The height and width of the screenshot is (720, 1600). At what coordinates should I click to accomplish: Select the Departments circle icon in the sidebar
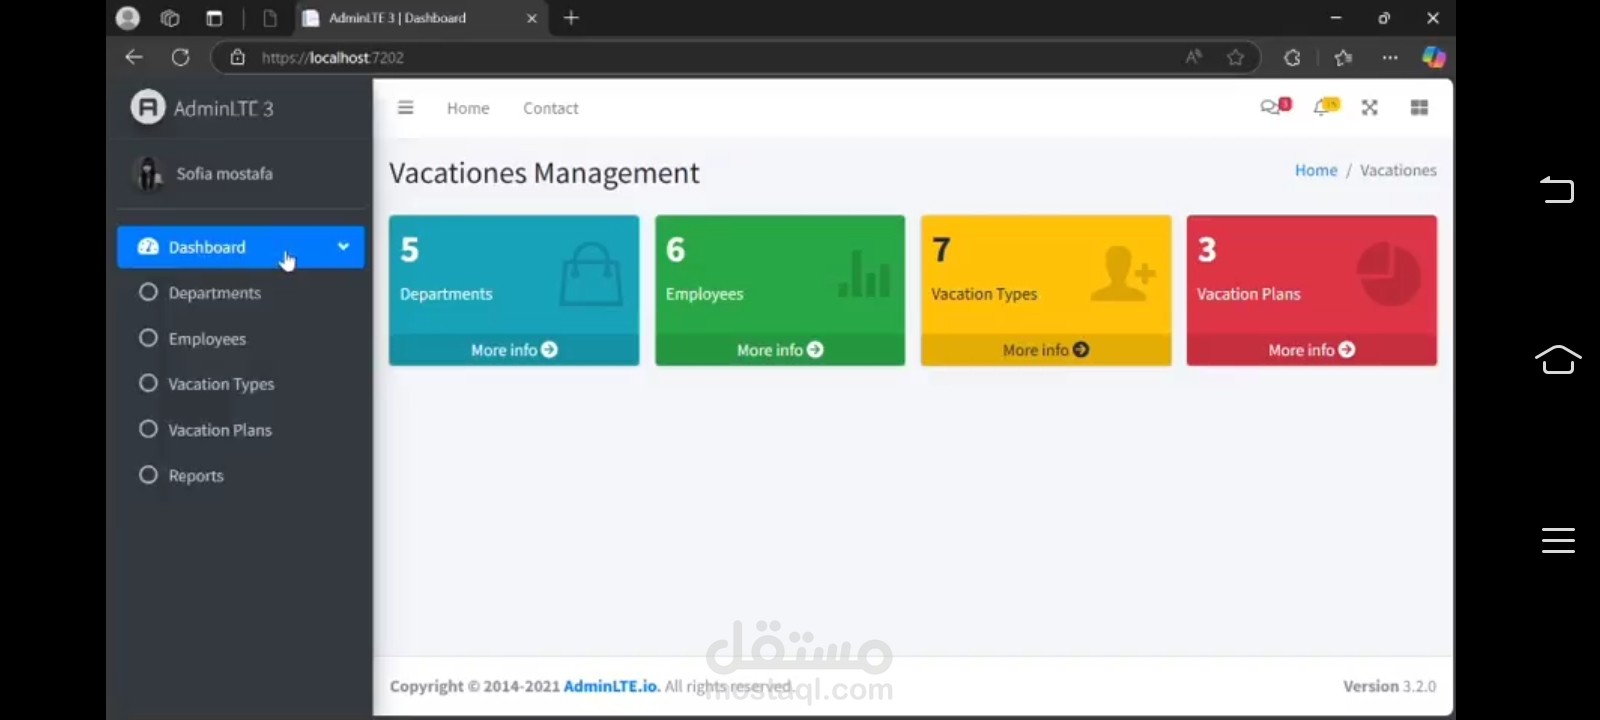(148, 292)
